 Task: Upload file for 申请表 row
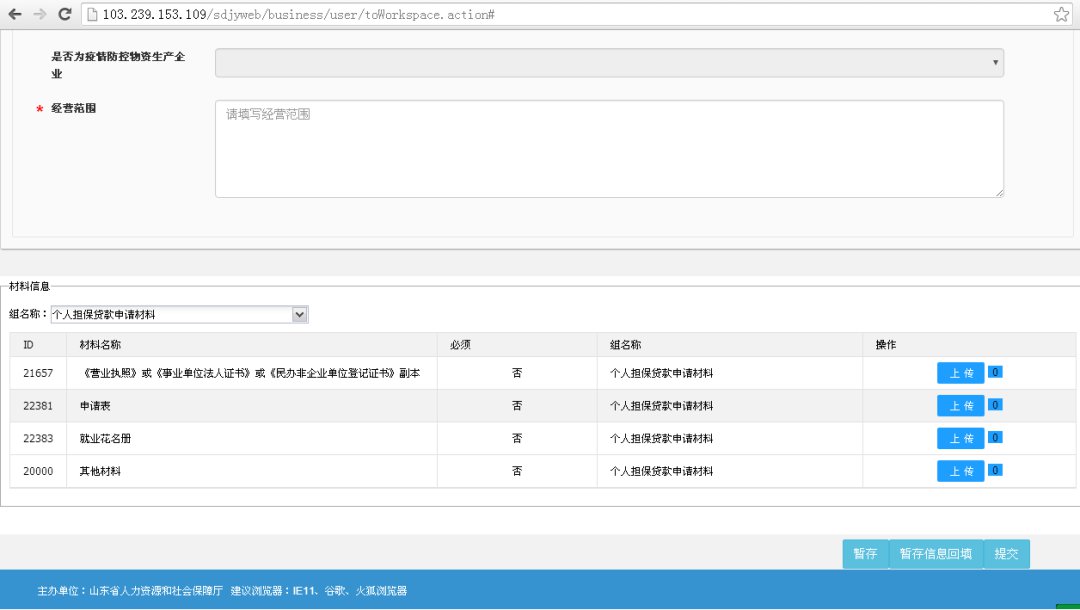(960, 406)
